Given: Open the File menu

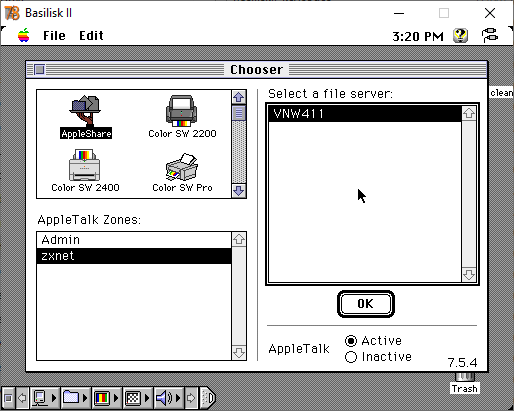Looking at the screenshot, I should click(54, 36).
